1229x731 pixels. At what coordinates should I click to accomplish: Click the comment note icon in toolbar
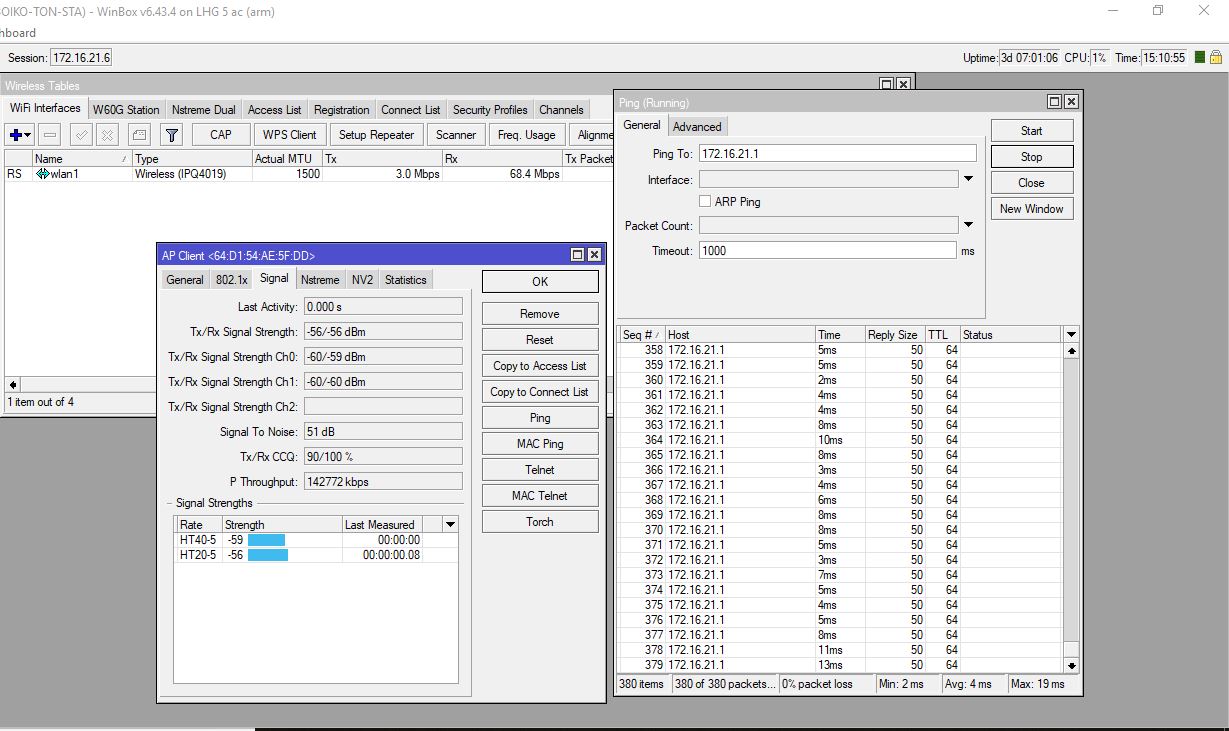pyautogui.click(x=140, y=135)
